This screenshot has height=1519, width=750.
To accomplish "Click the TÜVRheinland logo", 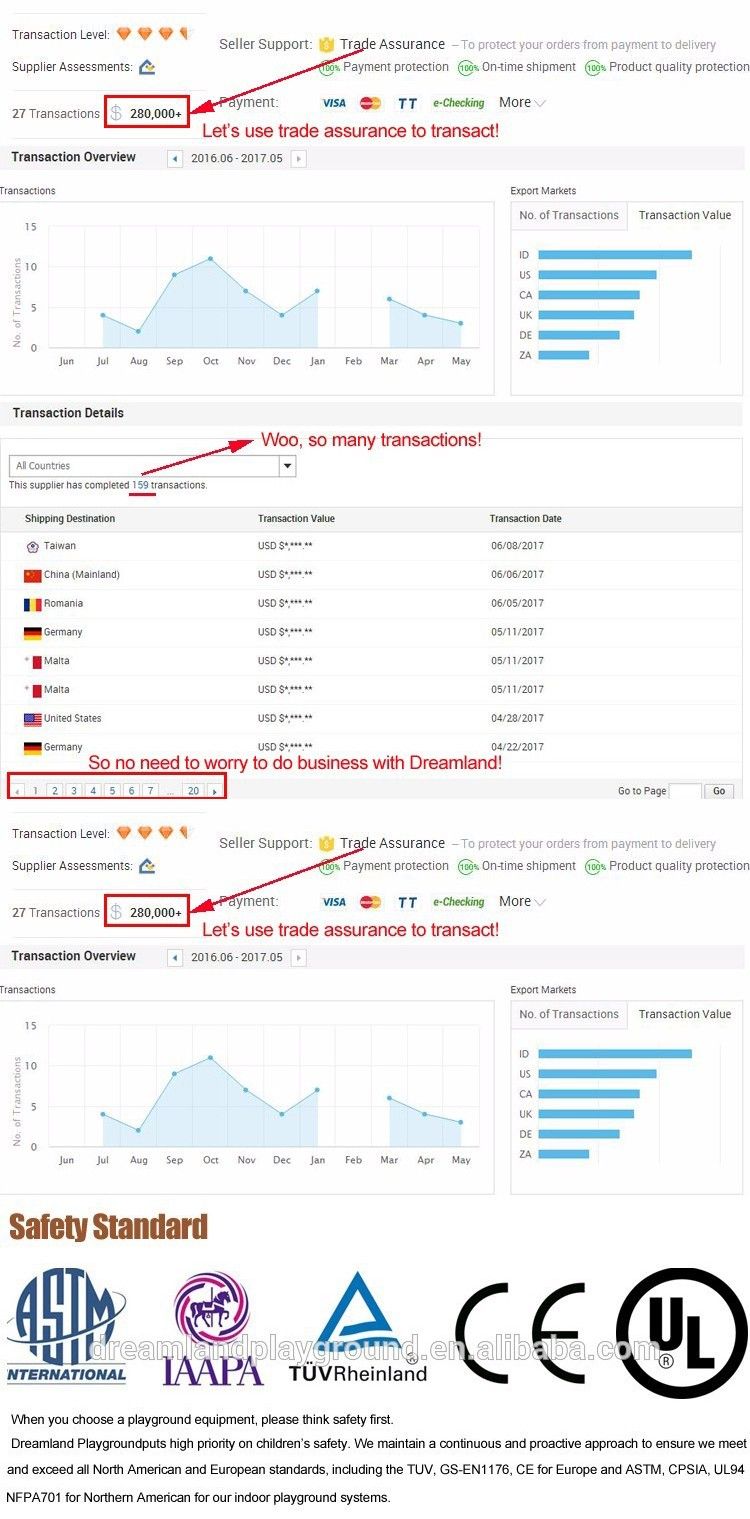I will point(358,1327).
